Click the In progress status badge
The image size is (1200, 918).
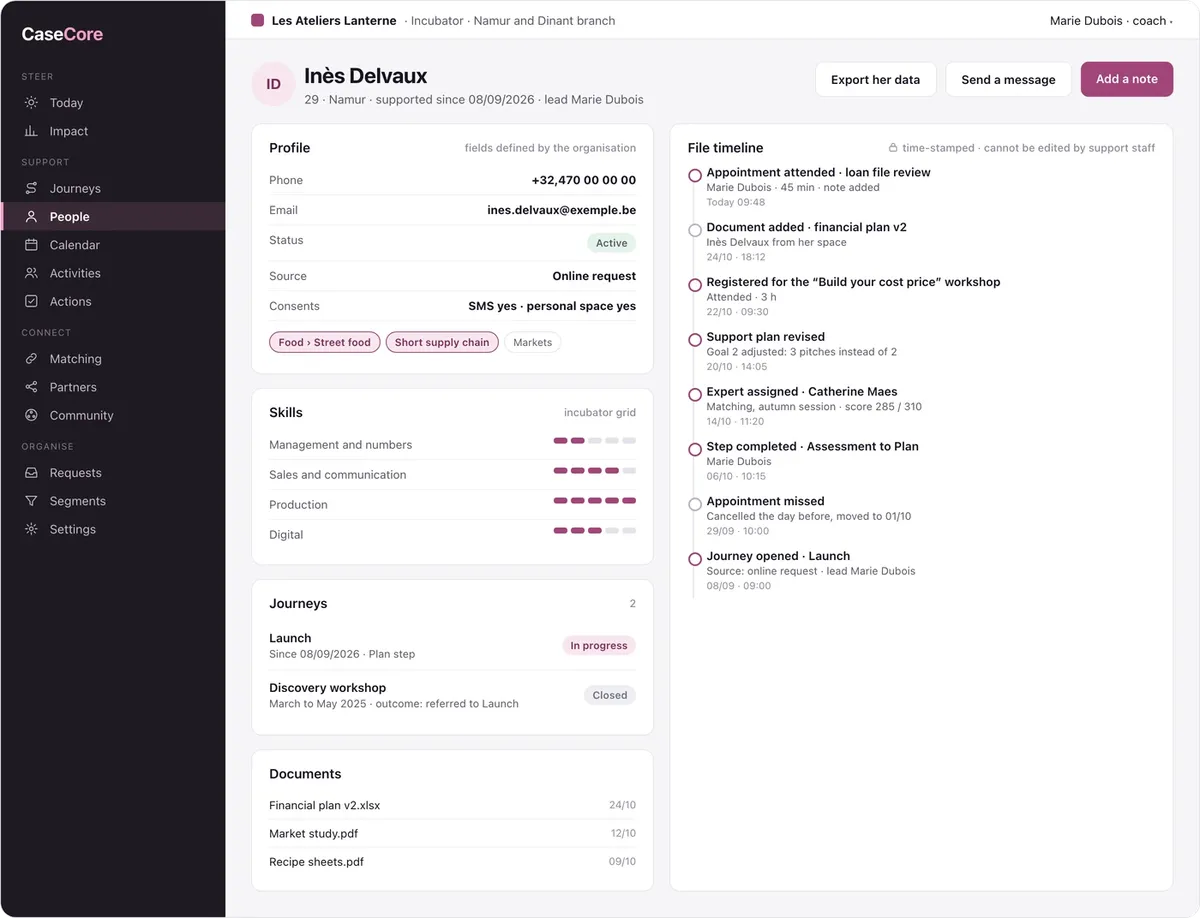[598, 646]
